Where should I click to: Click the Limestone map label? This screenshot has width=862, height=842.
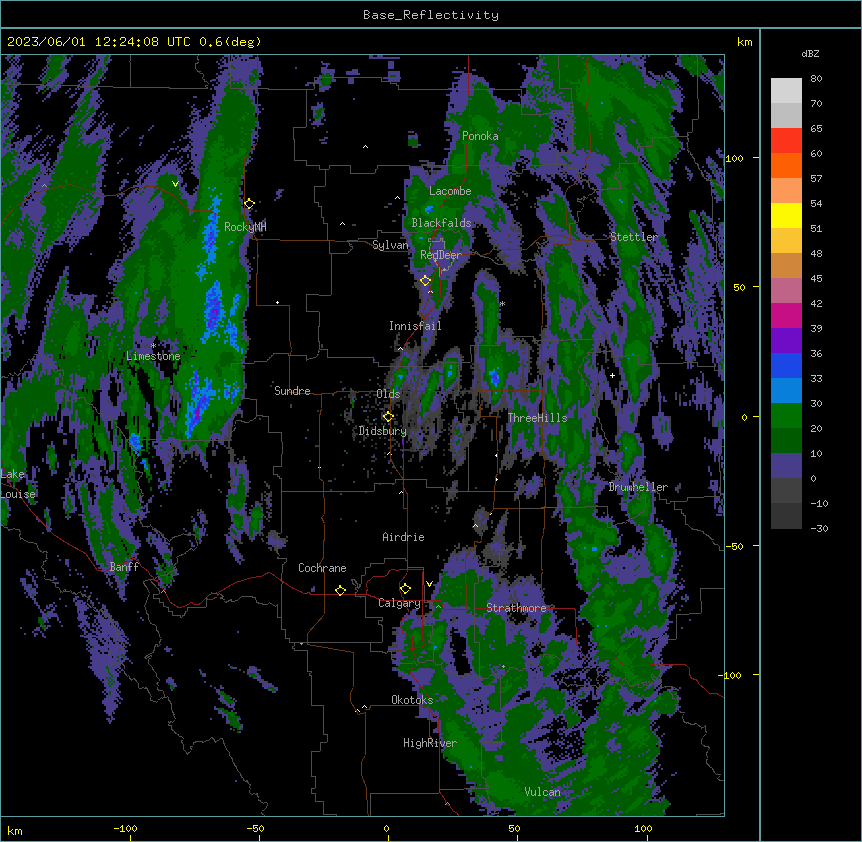153,356
